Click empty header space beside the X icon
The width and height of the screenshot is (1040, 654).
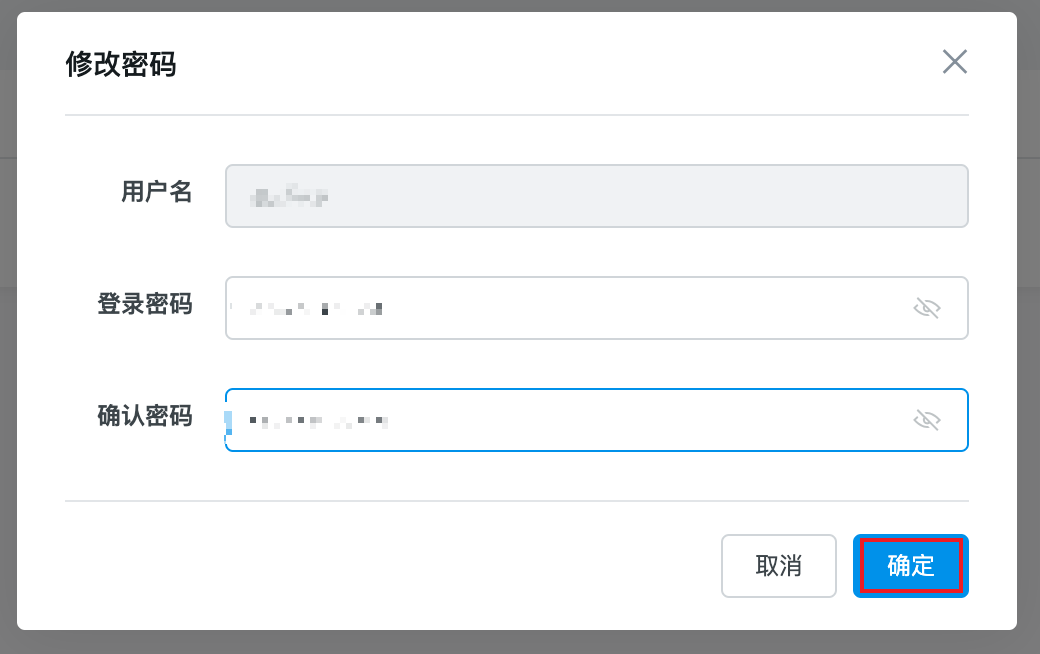coord(600,62)
